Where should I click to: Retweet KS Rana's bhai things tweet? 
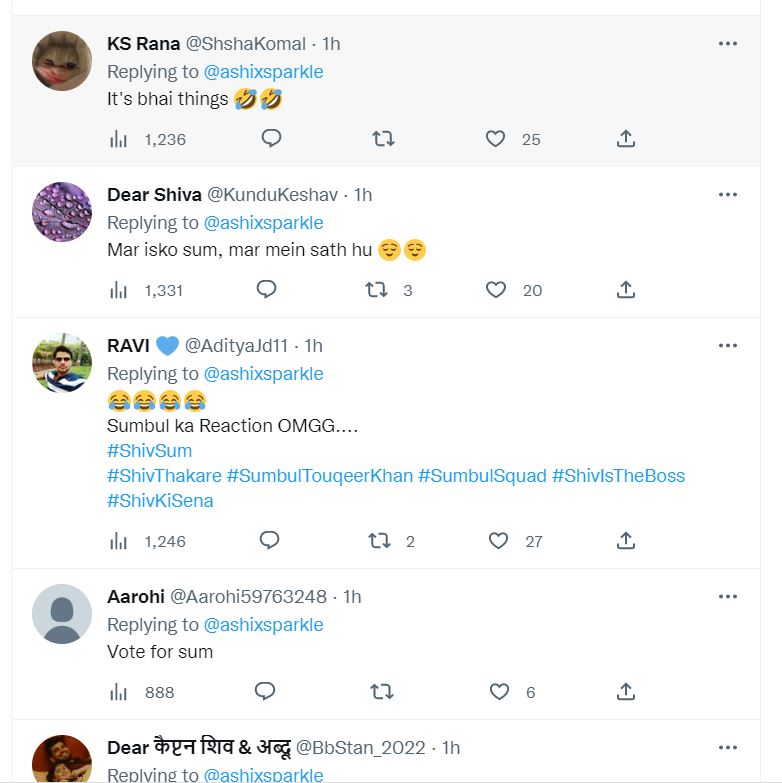(383, 139)
